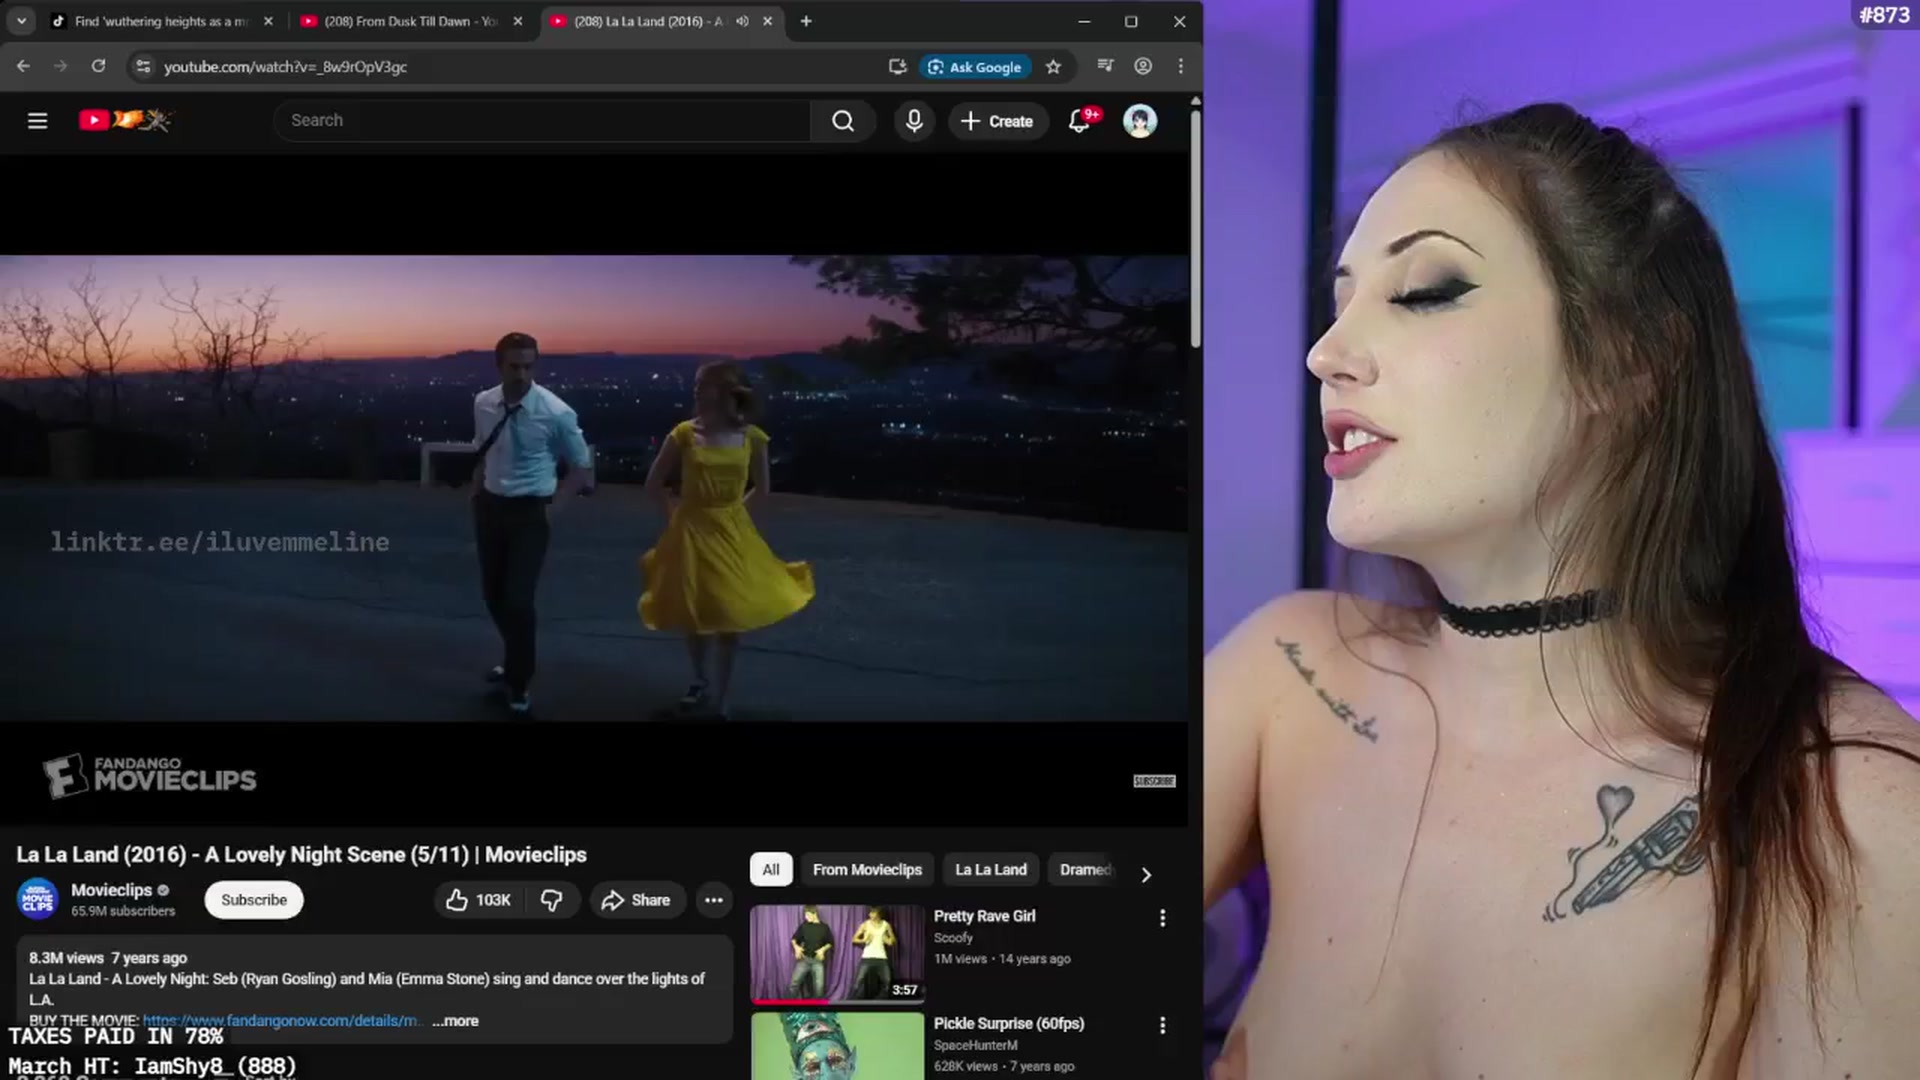Reload the current page

tap(98, 66)
